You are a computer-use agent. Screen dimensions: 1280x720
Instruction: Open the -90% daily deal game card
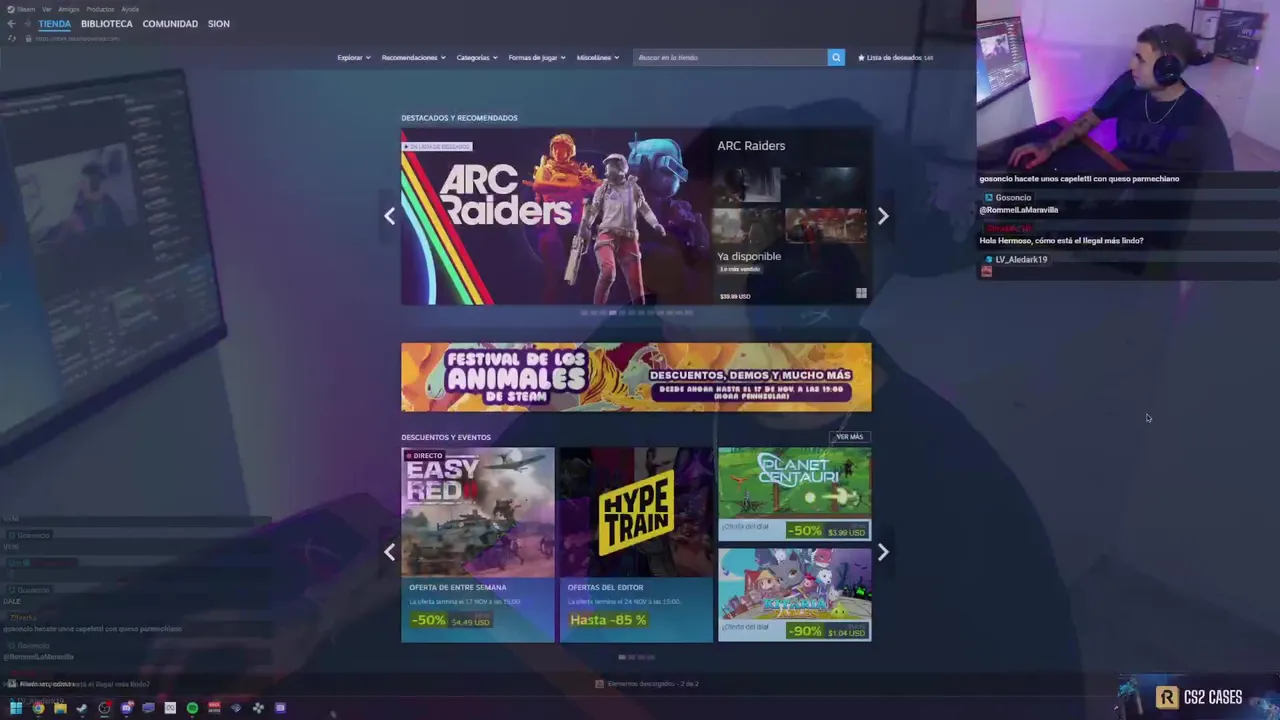tap(794, 594)
